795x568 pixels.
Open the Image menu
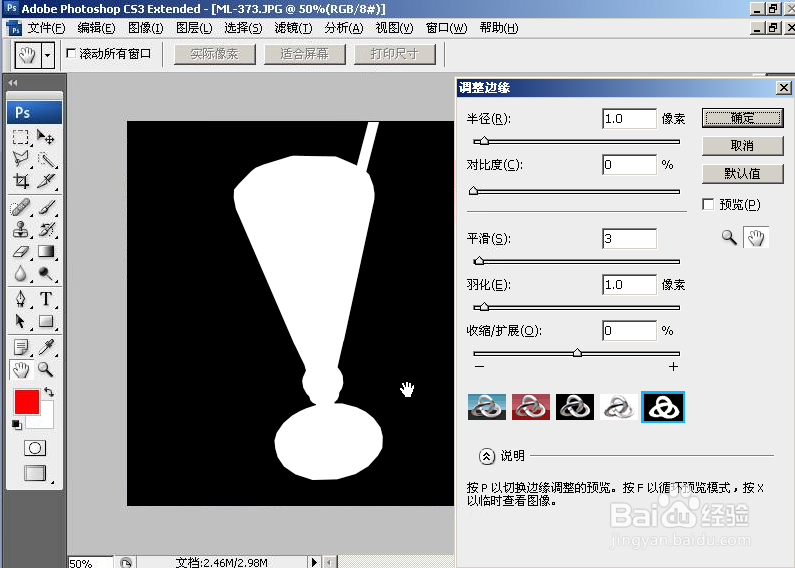tap(146, 28)
